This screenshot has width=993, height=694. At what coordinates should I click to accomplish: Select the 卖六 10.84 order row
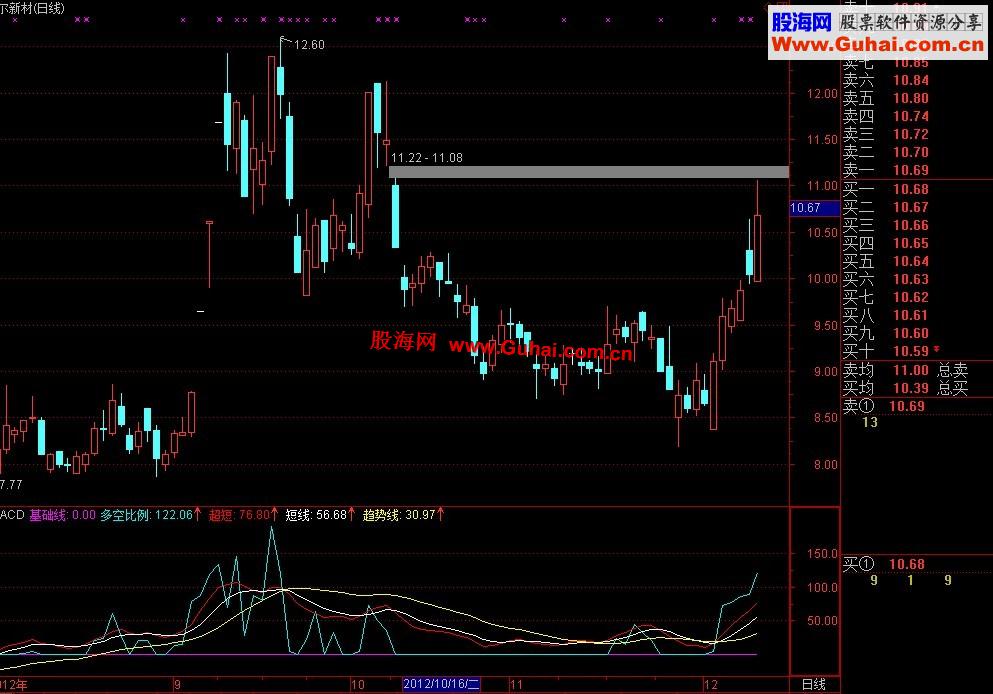tap(886, 80)
